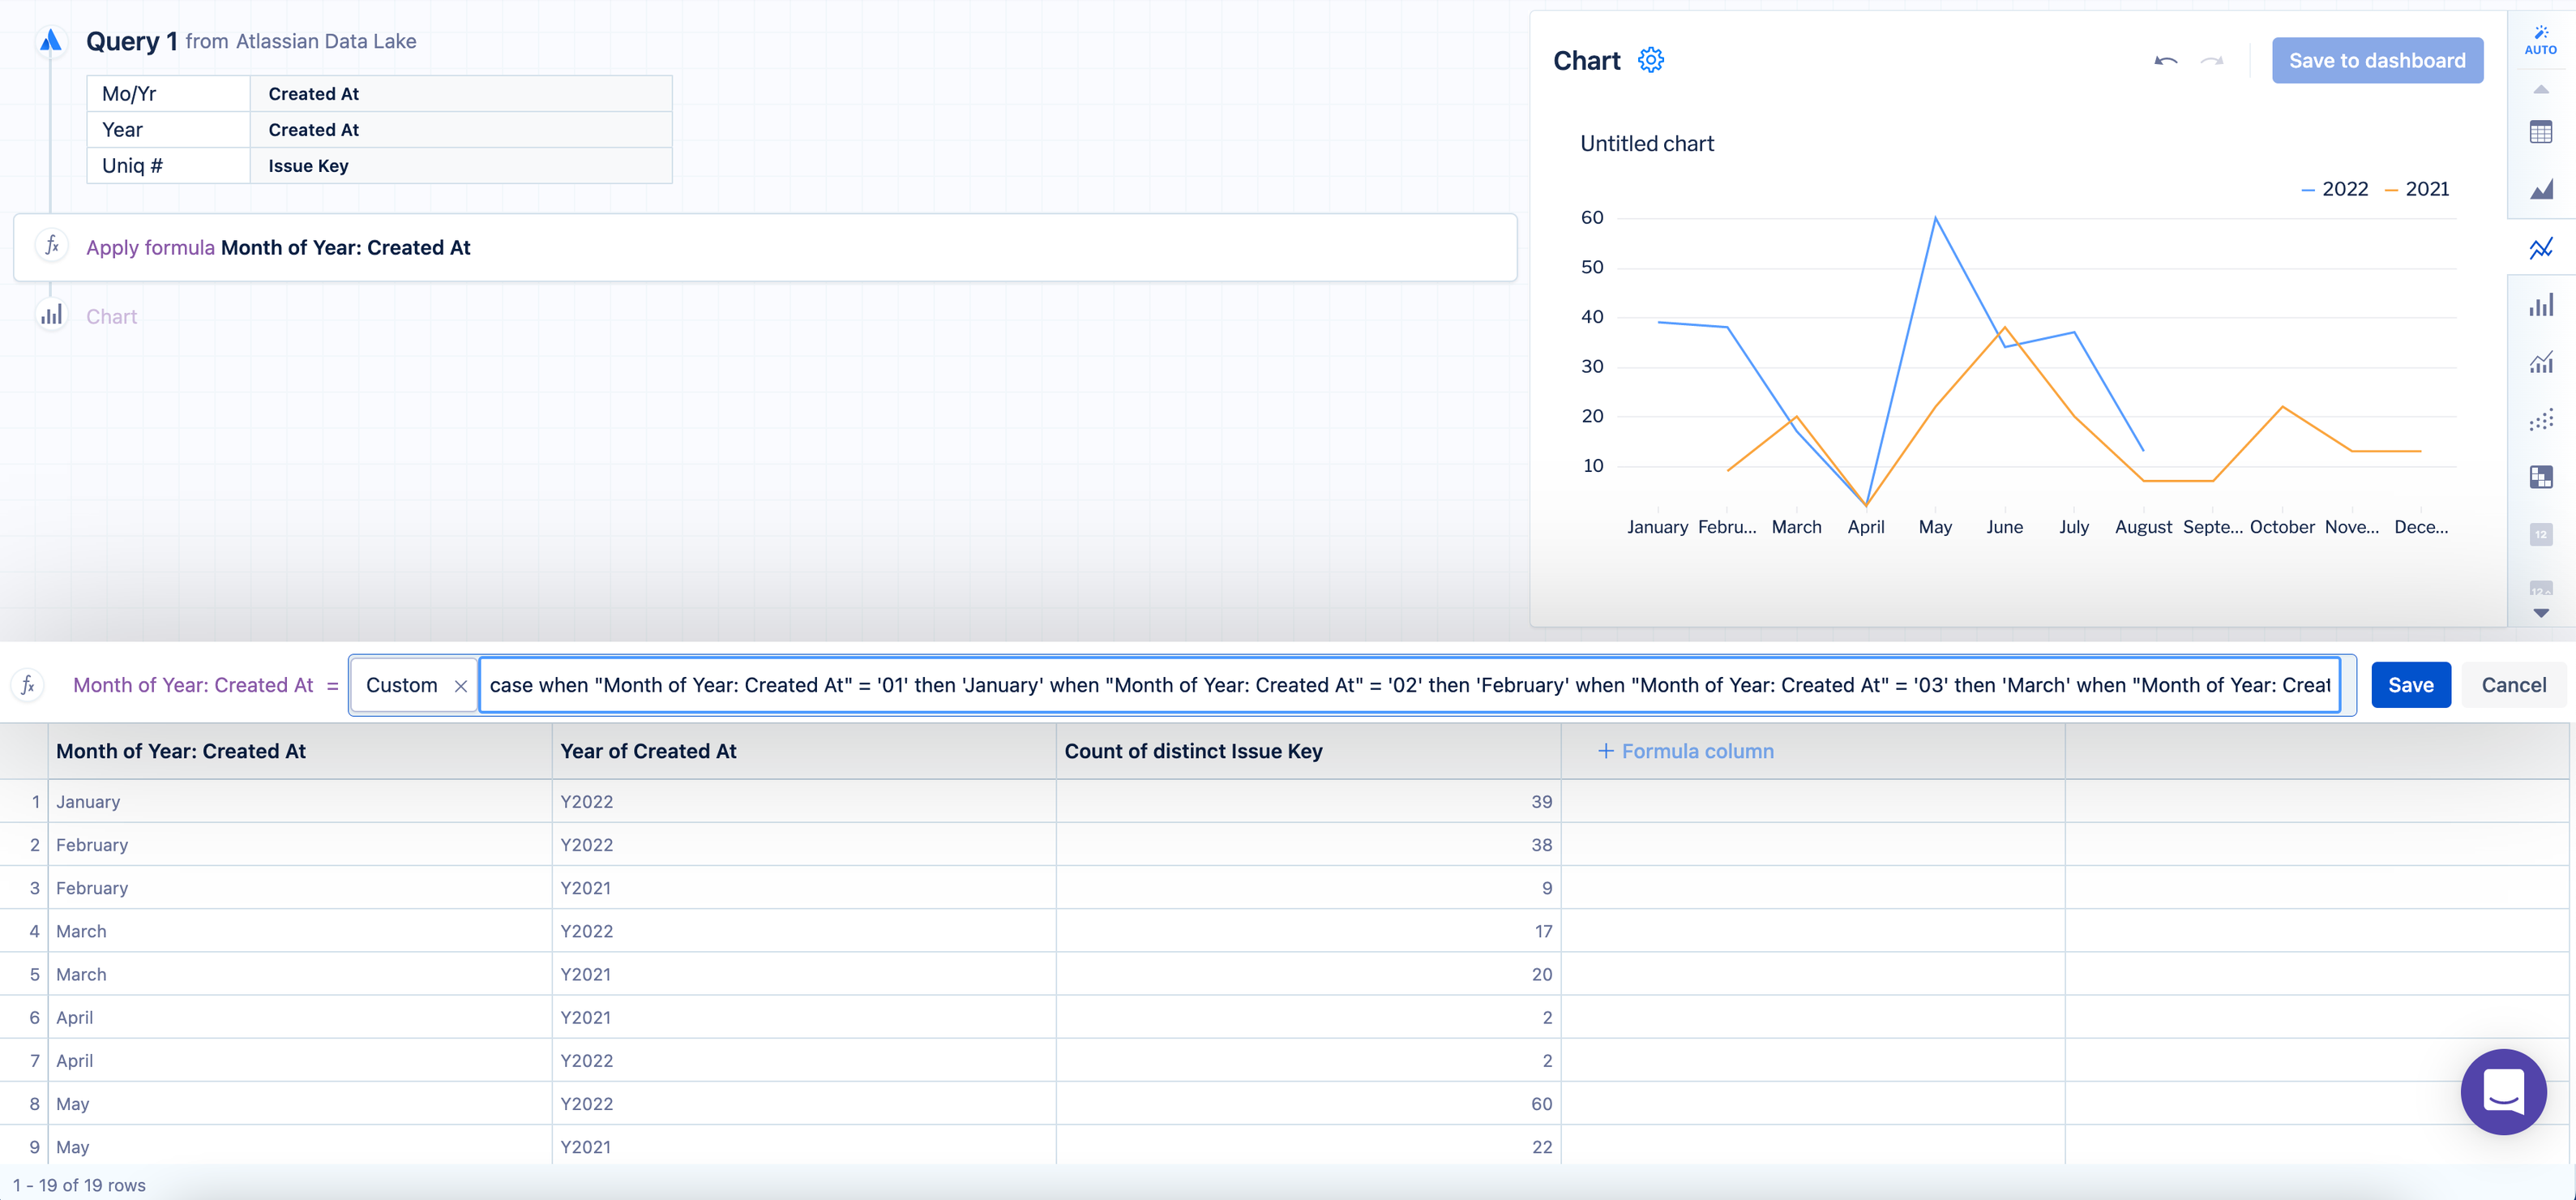
Task: Enable AUTO chart type selection
Action: point(2540,40)
